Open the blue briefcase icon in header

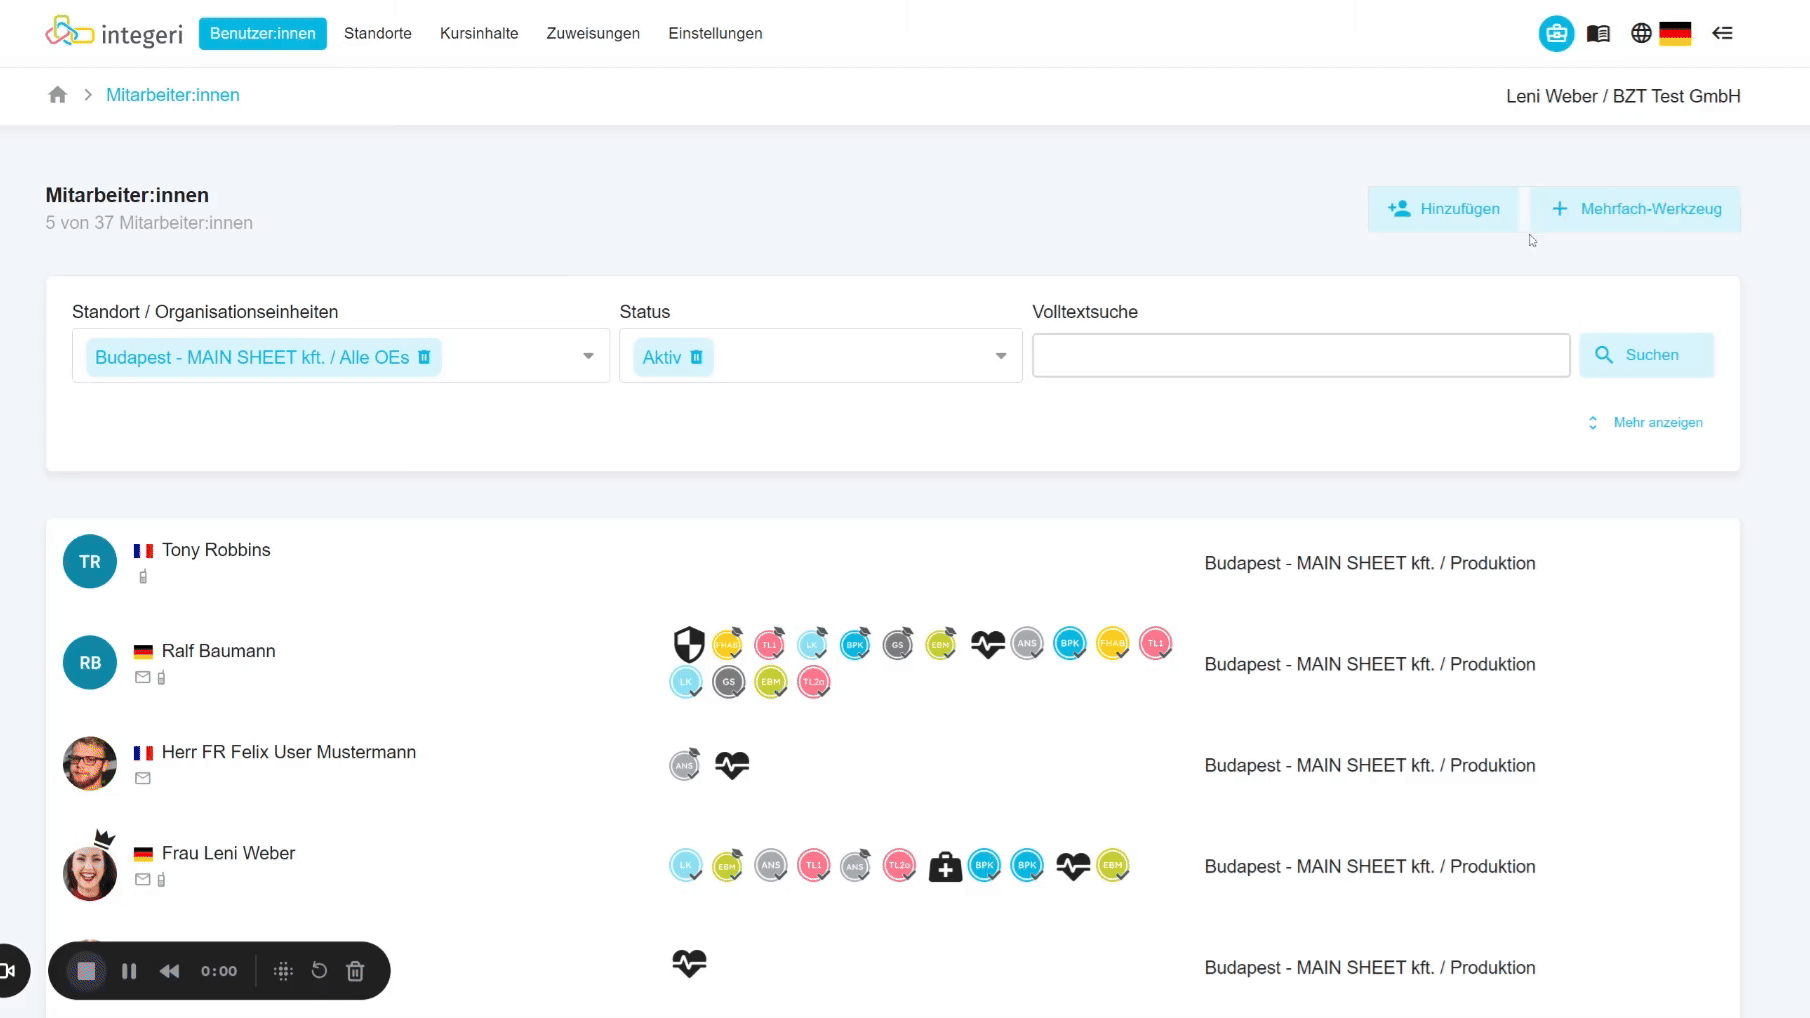coord(1556,33)
